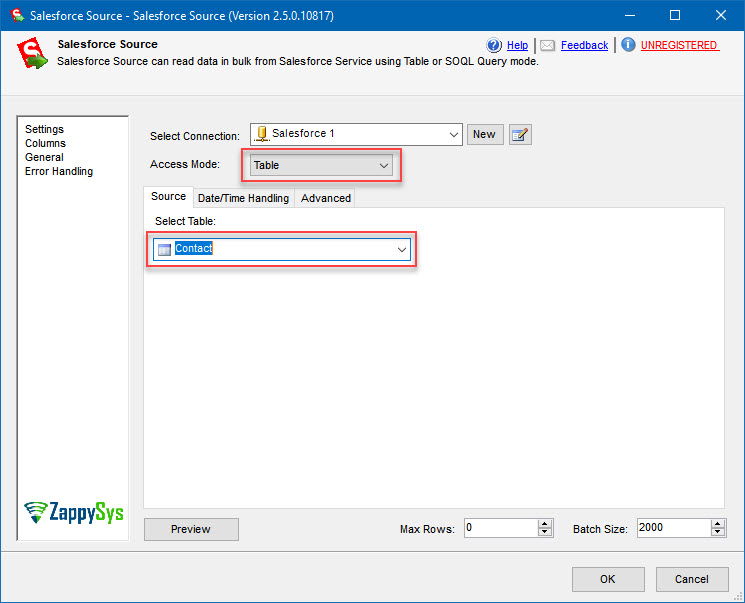Select Settings in the left panel
Image resolution: width=745 pixels, height=603 pixels.
44,129
